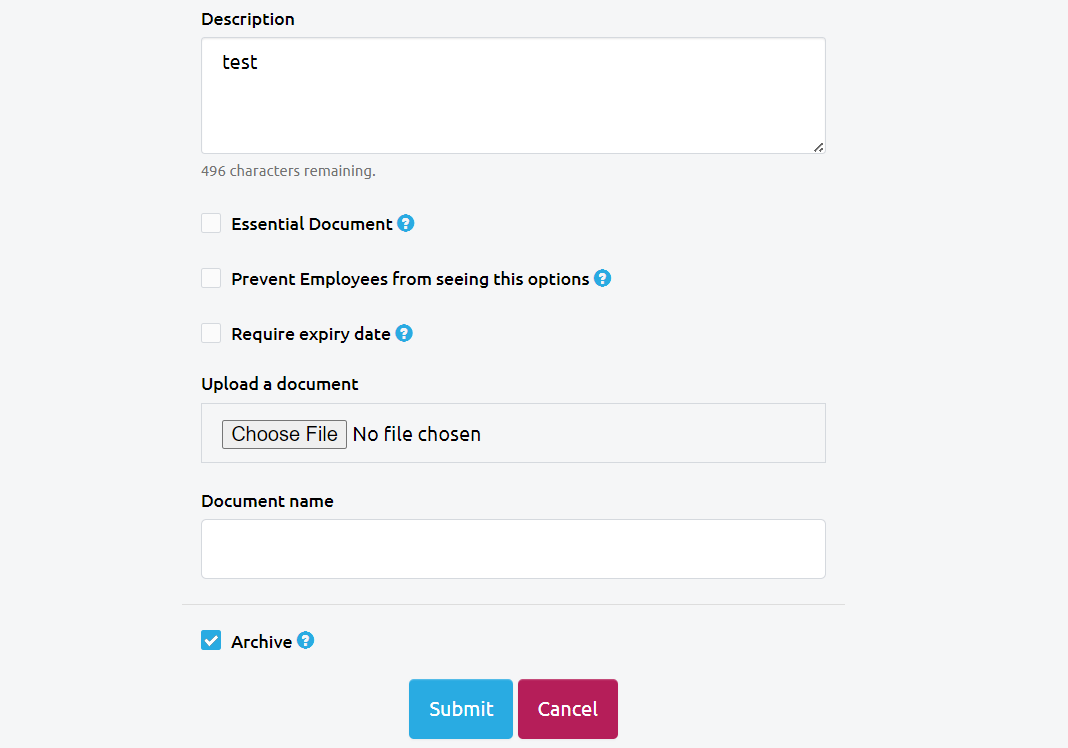Enable the Essential Document checkbox
This screenshot has width=1068, height=748.
[211, 223]
